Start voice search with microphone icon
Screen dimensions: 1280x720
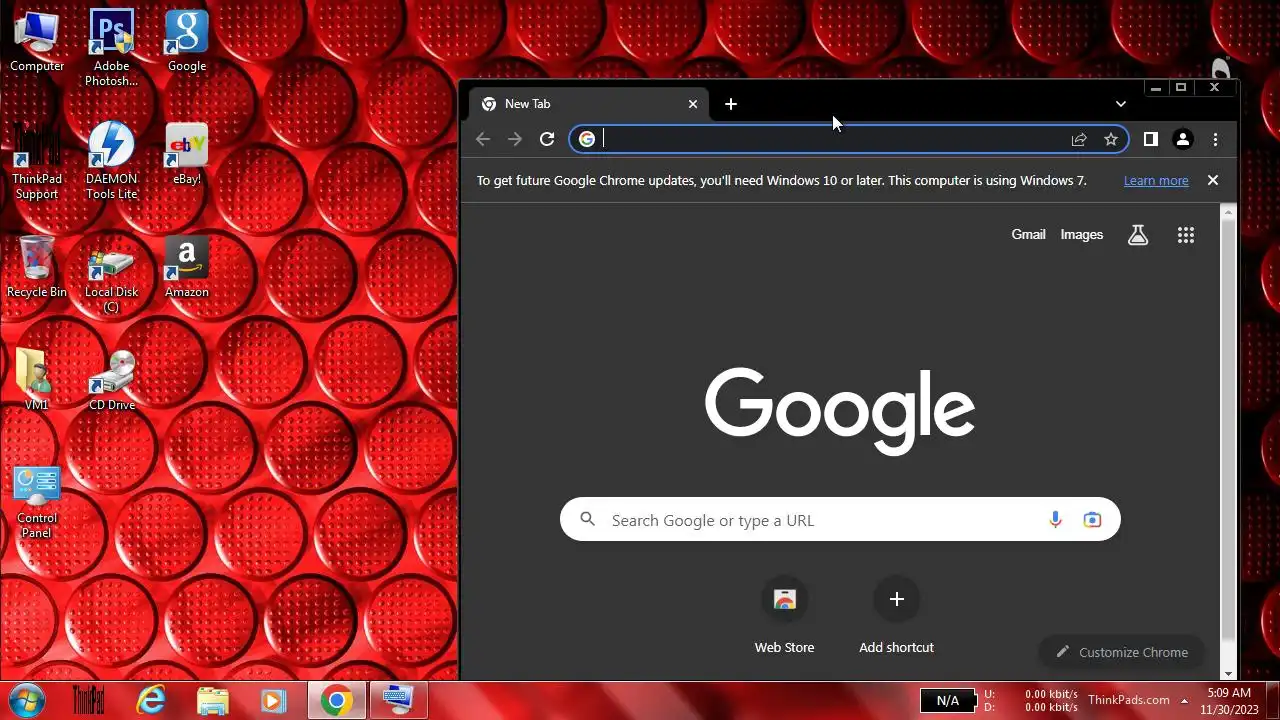coord(1055,520)
